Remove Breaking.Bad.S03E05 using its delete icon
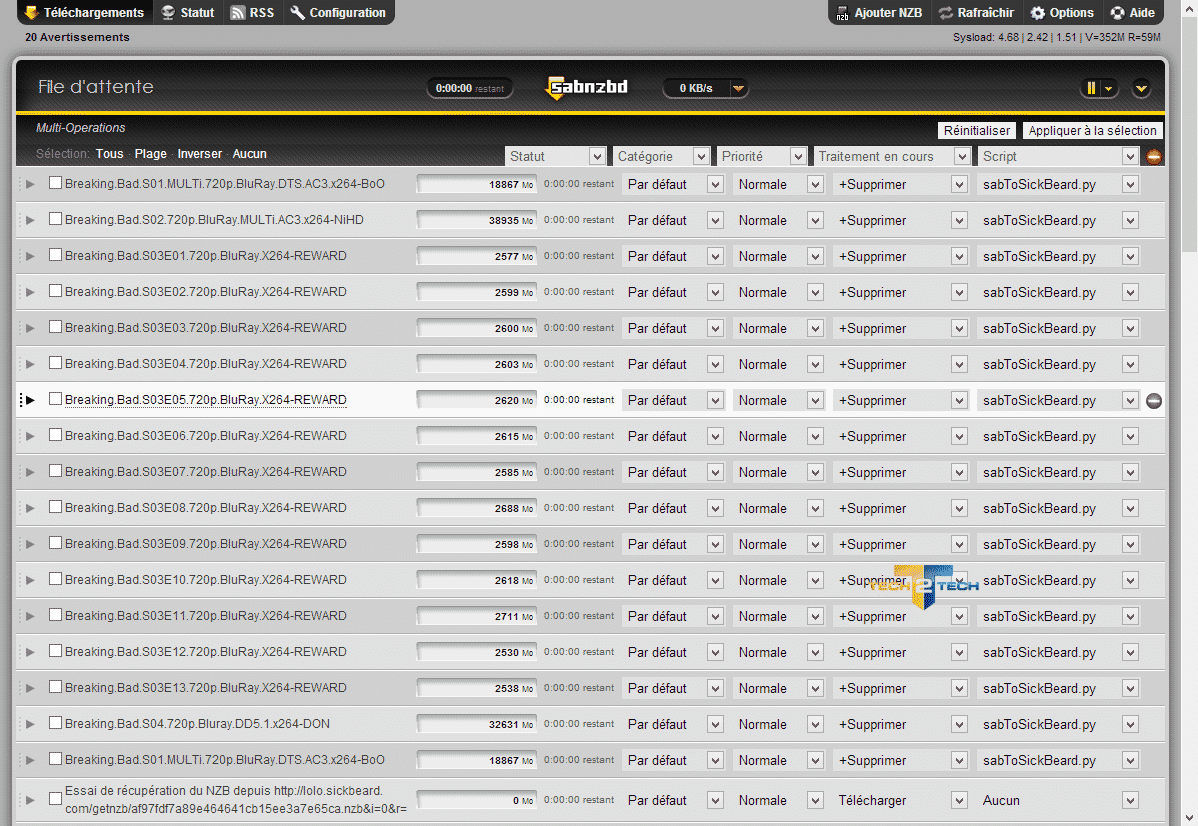Screen dimensions: 1198x826 click(1154, 401)
